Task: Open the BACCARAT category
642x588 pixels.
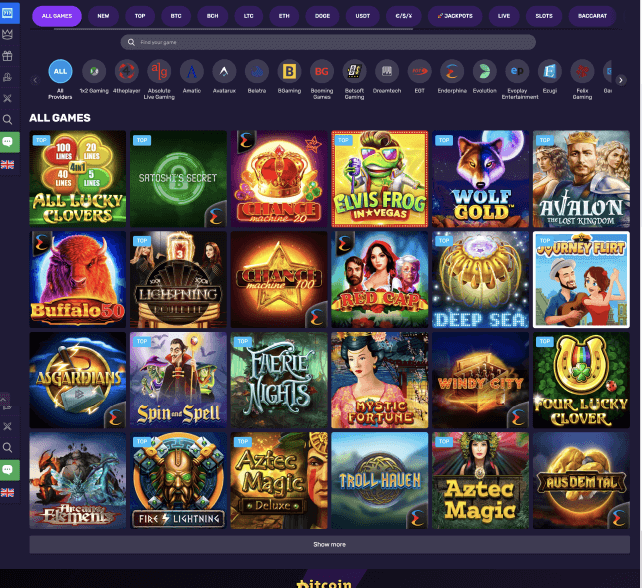Action: point(592,16)
